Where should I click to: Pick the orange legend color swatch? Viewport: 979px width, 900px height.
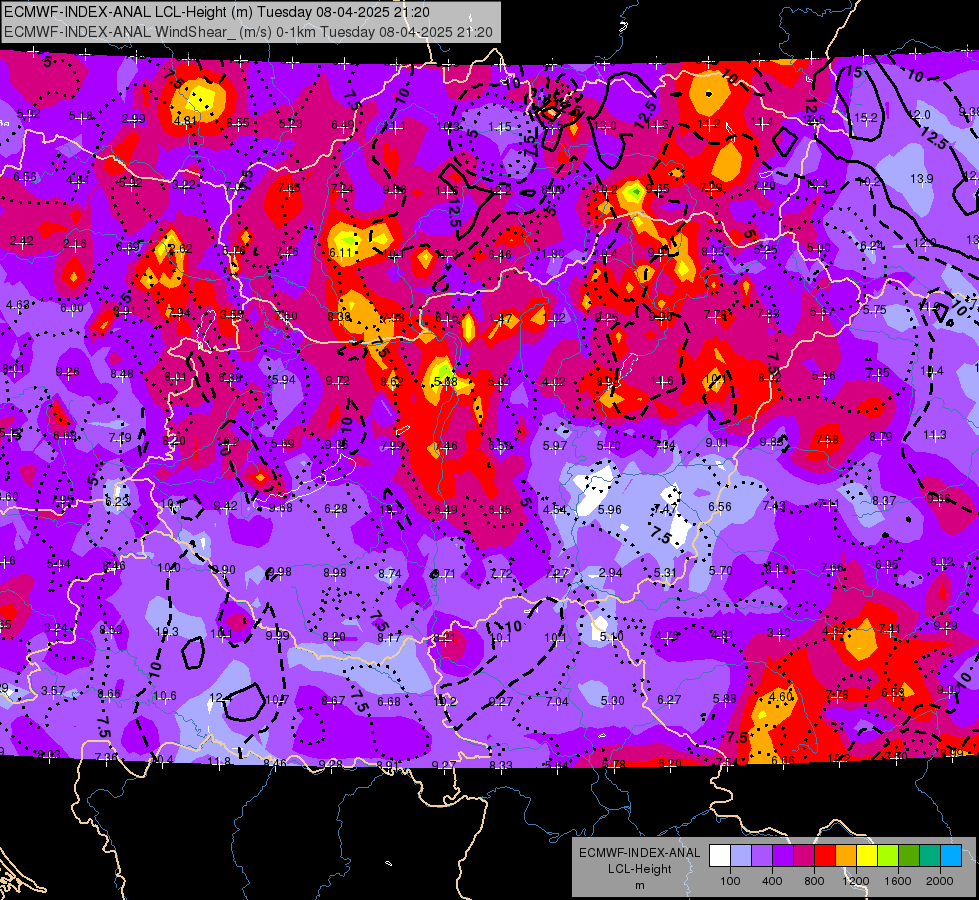(845, 856)
